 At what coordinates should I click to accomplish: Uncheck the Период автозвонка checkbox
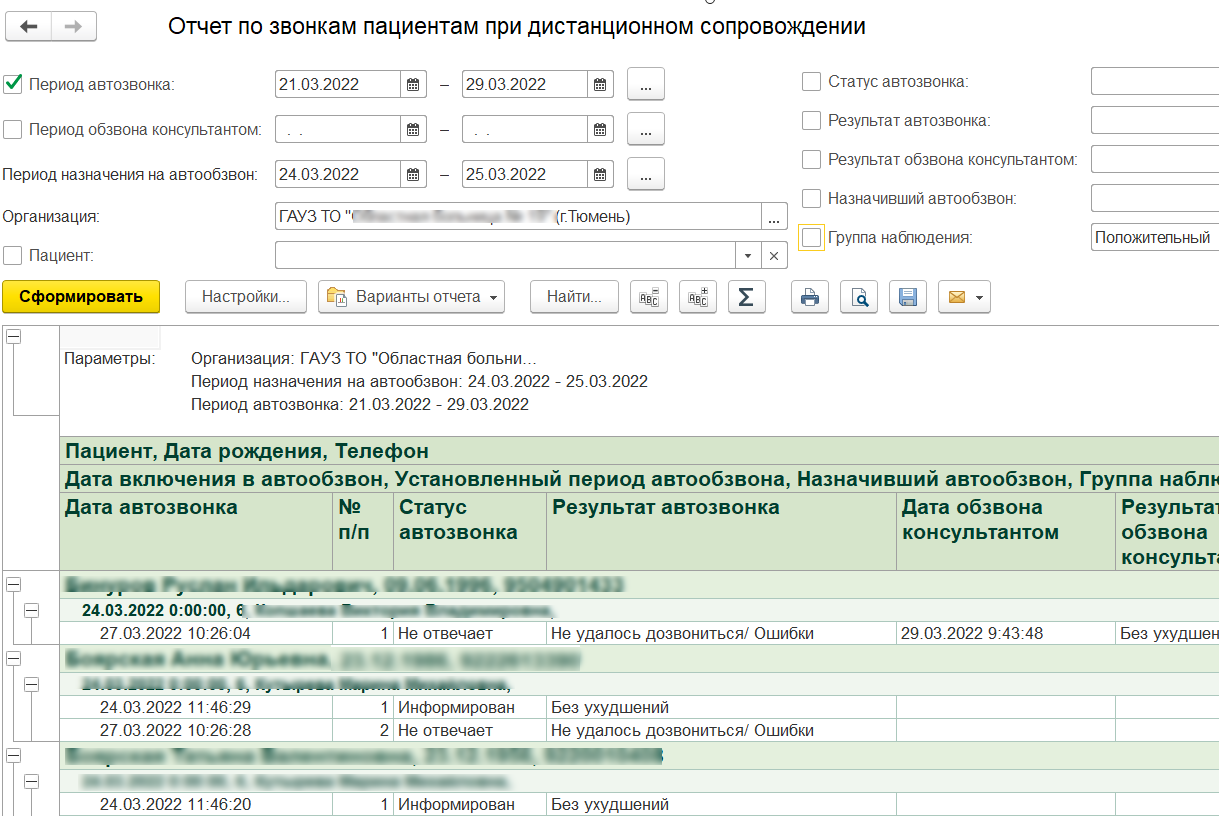[13, 85]
